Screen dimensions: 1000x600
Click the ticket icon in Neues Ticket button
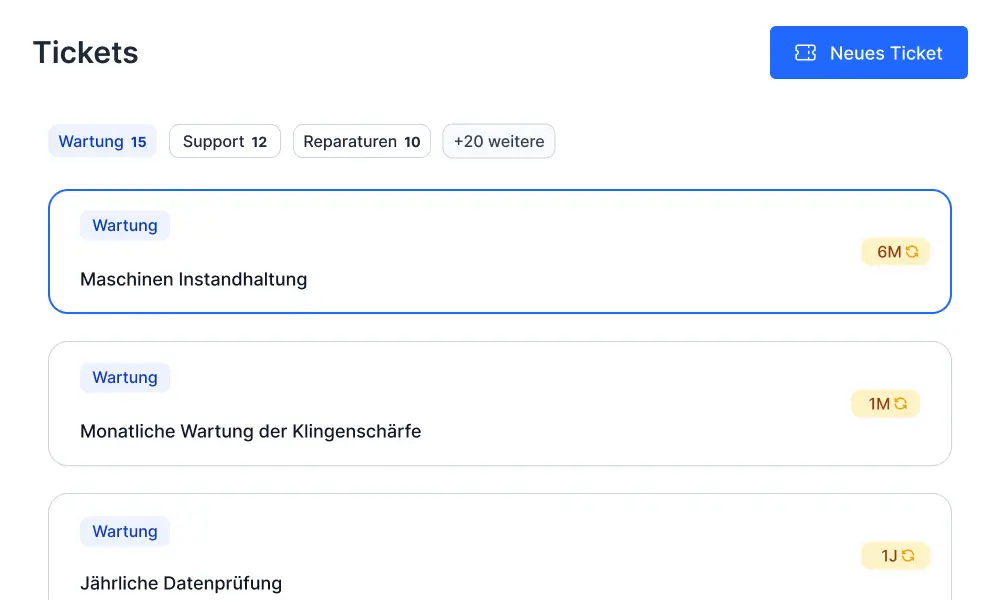point(805,53)
